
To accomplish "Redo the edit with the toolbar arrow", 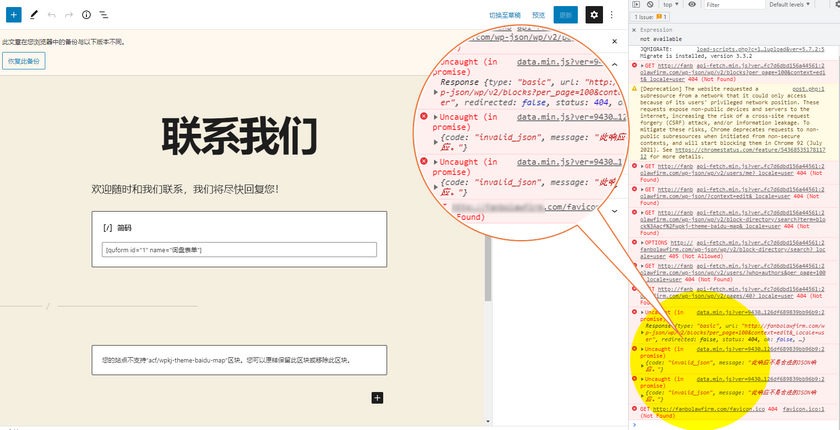I will coord(69,15).
